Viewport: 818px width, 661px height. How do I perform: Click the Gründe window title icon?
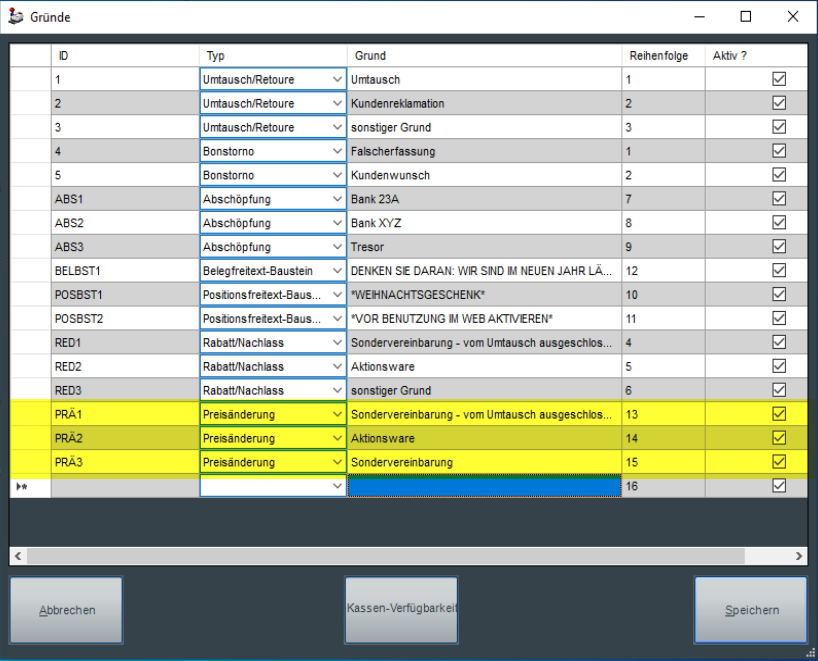(15, 17)
